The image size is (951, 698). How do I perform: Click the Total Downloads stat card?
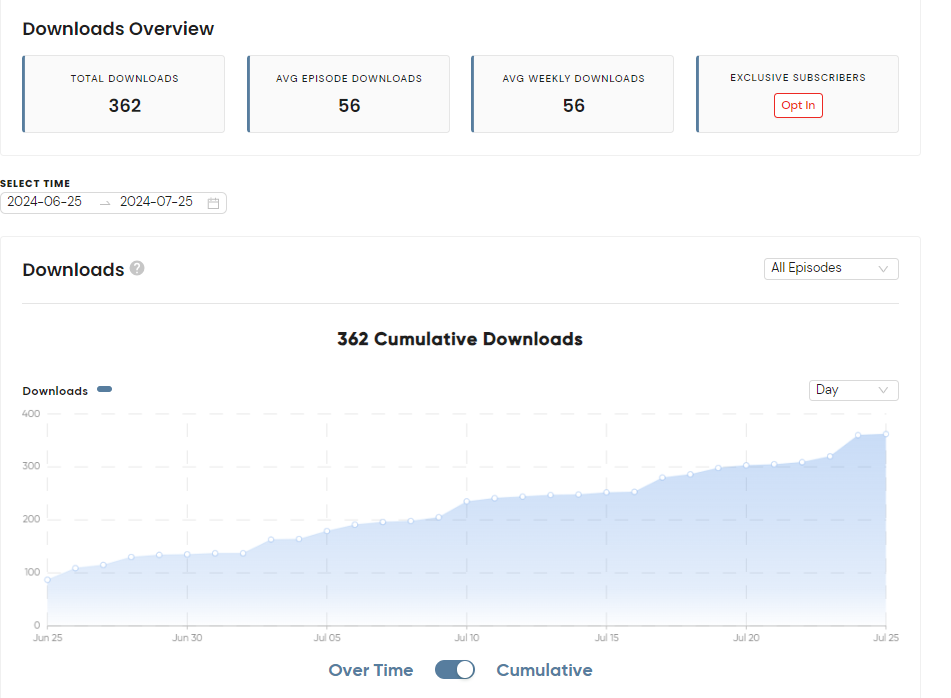123,94
